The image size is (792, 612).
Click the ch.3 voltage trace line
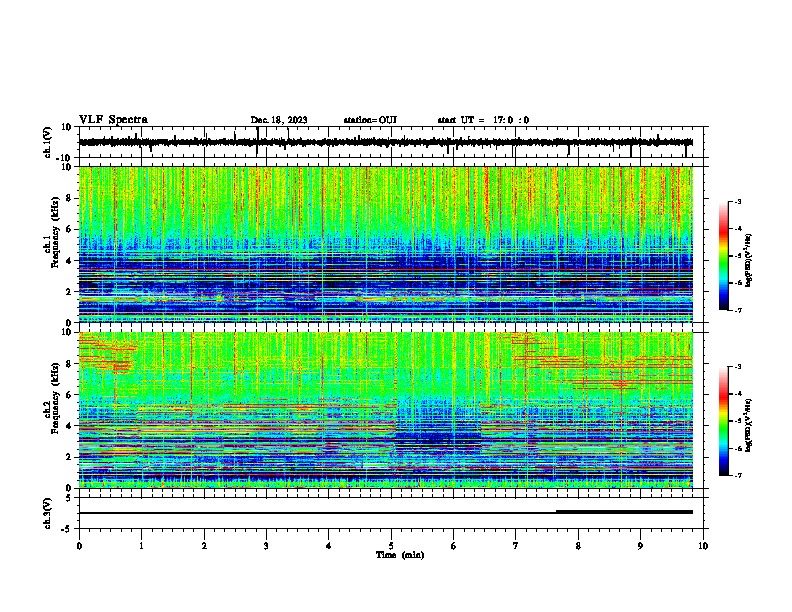pyautogui.click(x=385, y=513)
